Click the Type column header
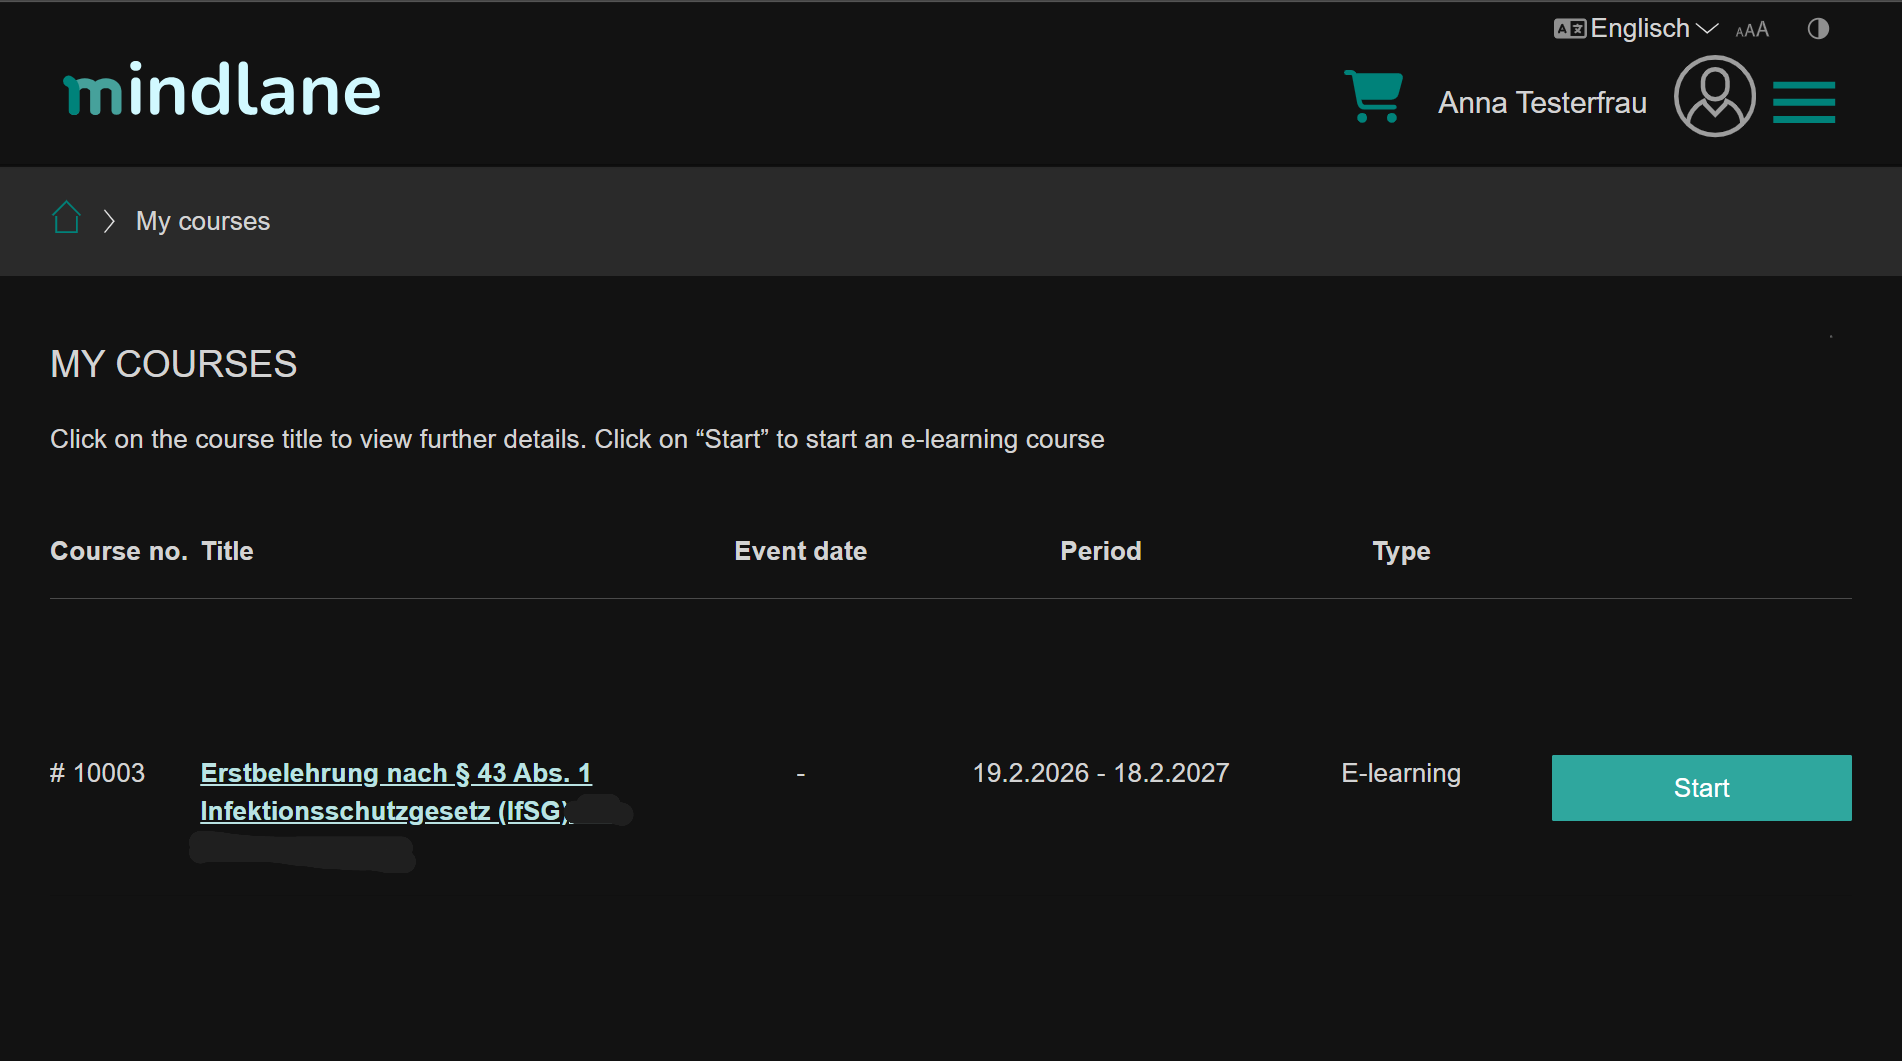The image size is (1902, 1061). 1401,552
